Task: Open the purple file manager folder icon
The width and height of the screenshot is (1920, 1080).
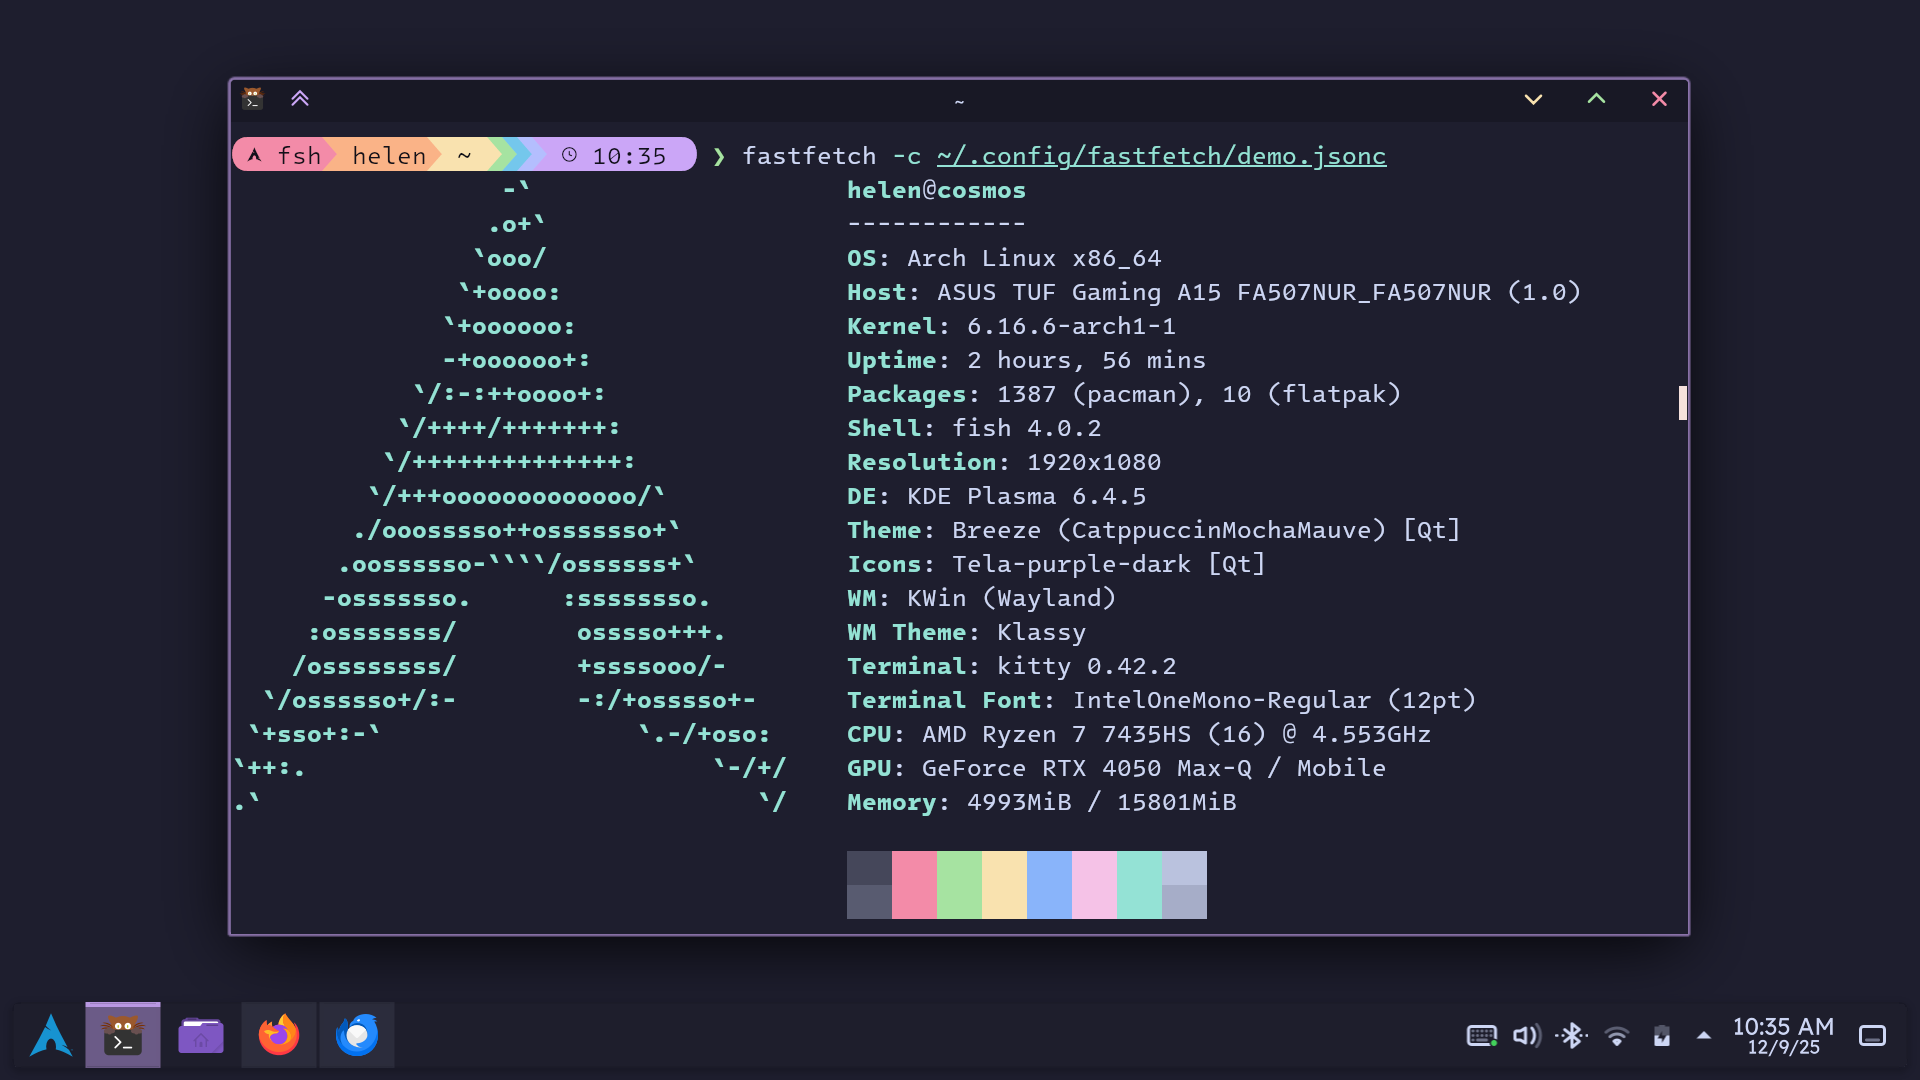Action: tap(201, 1035)
